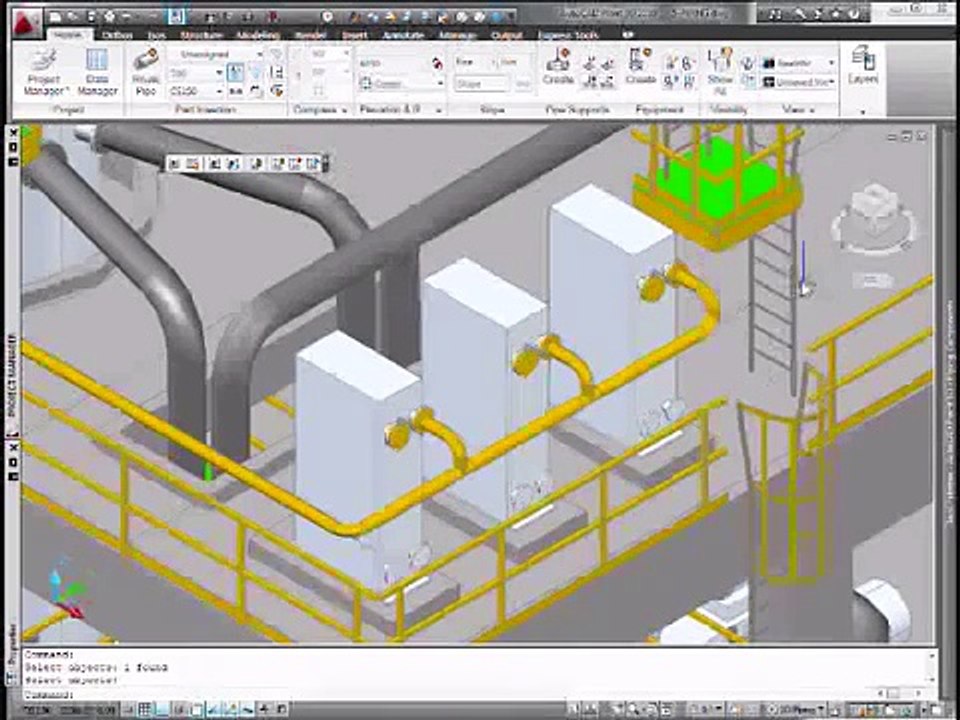Click the Slope value input field

click(x=481, y=84)
